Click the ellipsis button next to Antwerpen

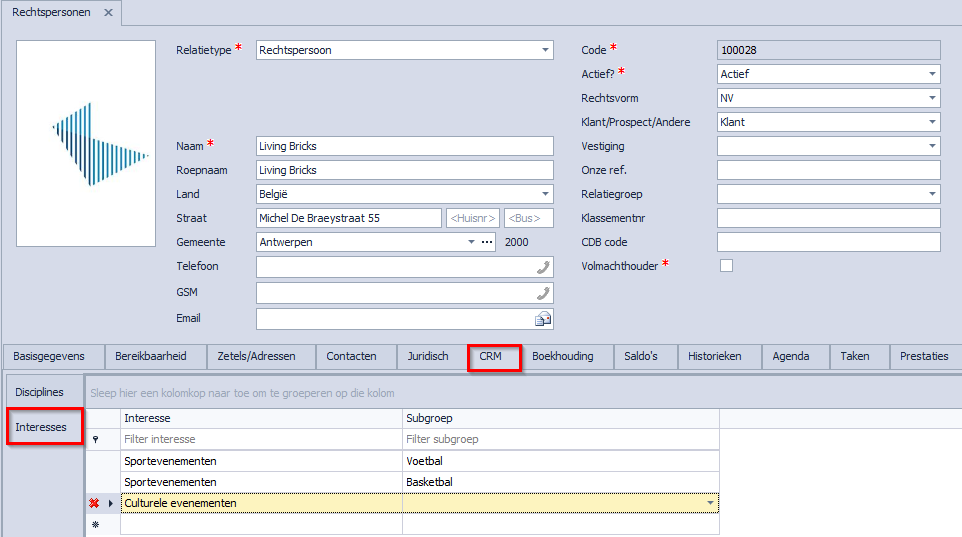click(x=487, y=242)
